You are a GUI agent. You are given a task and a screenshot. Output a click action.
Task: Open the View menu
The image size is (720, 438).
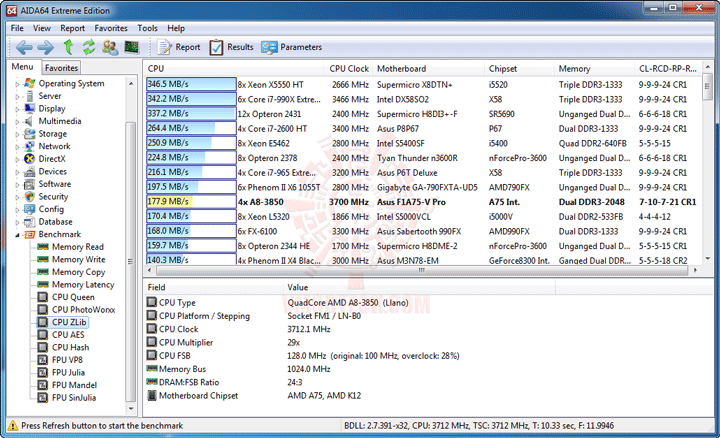click(42, 28)
